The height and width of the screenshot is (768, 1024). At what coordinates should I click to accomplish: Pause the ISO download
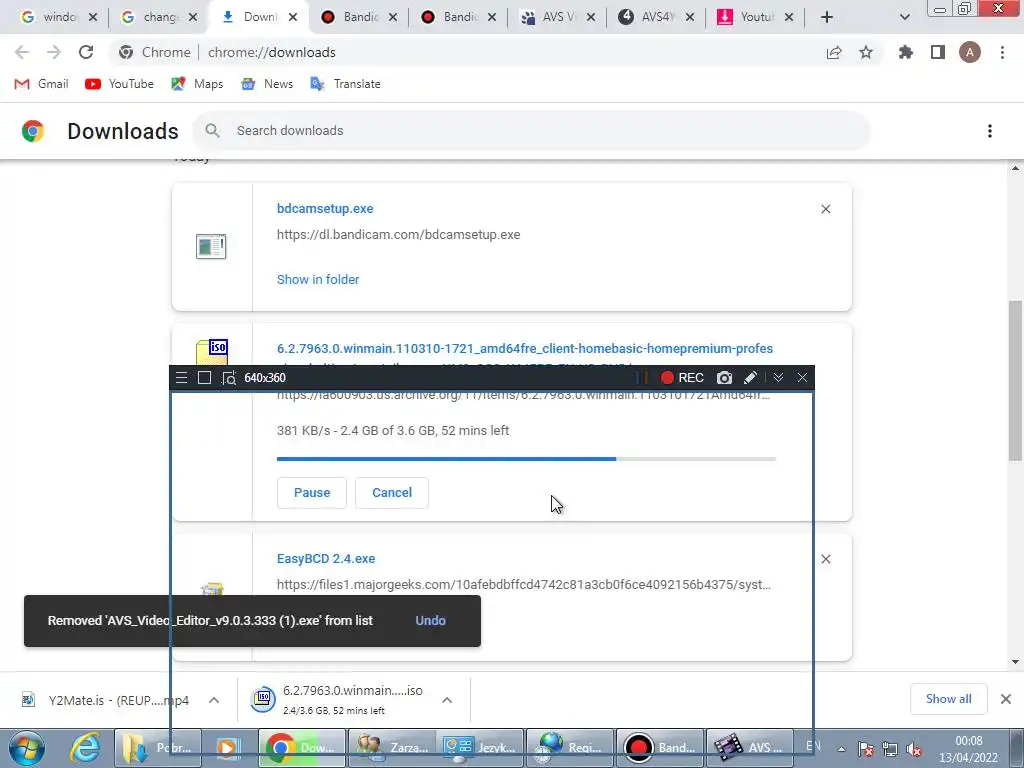coord(312,492)
